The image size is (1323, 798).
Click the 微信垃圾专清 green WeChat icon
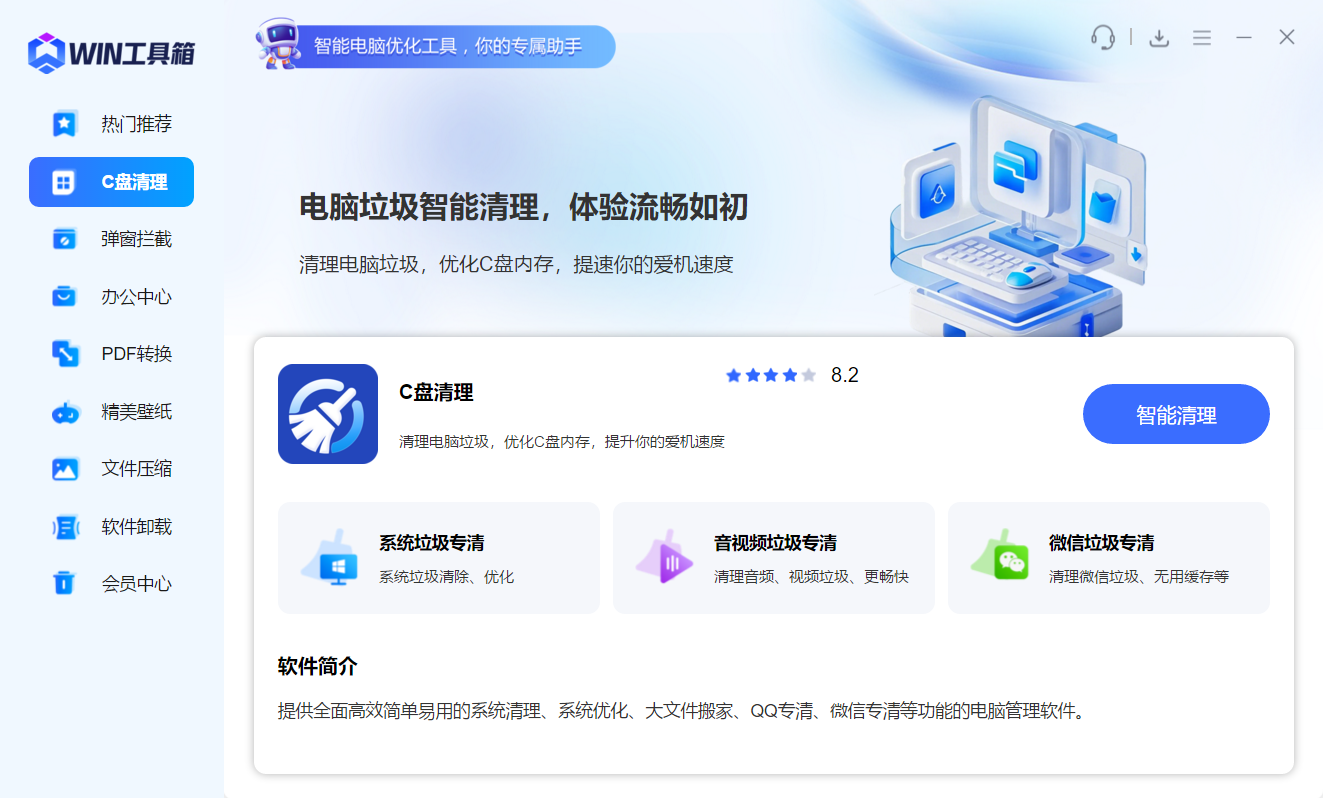[x=998, y=558]
